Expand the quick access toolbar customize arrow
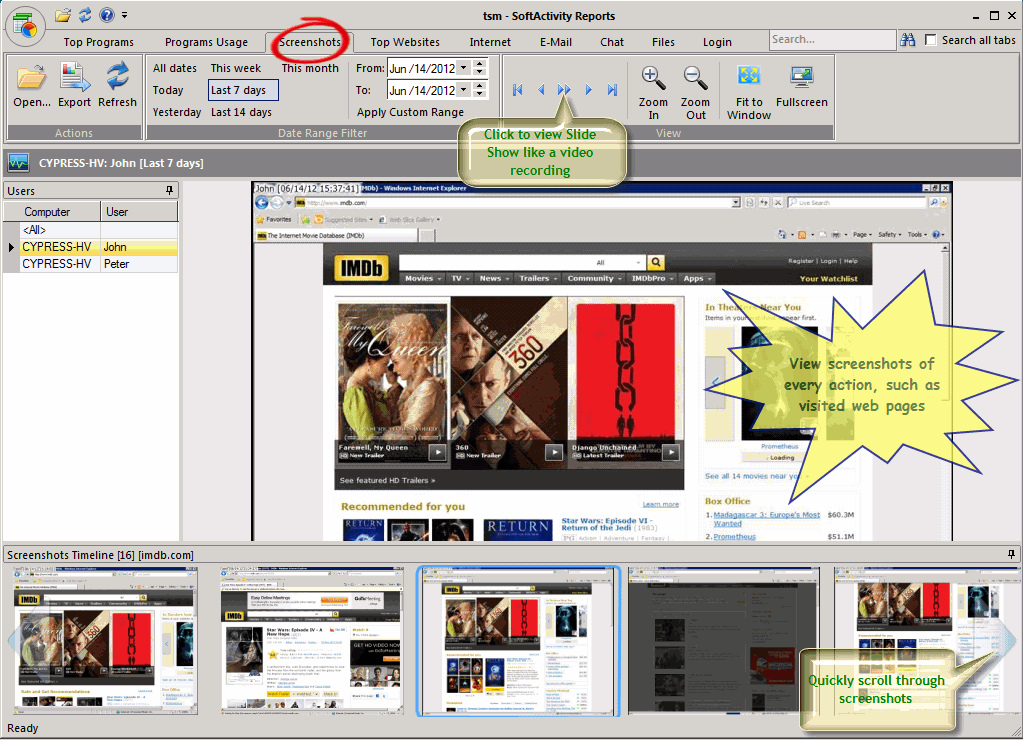The image size is (1023, 740). [125, 15]
